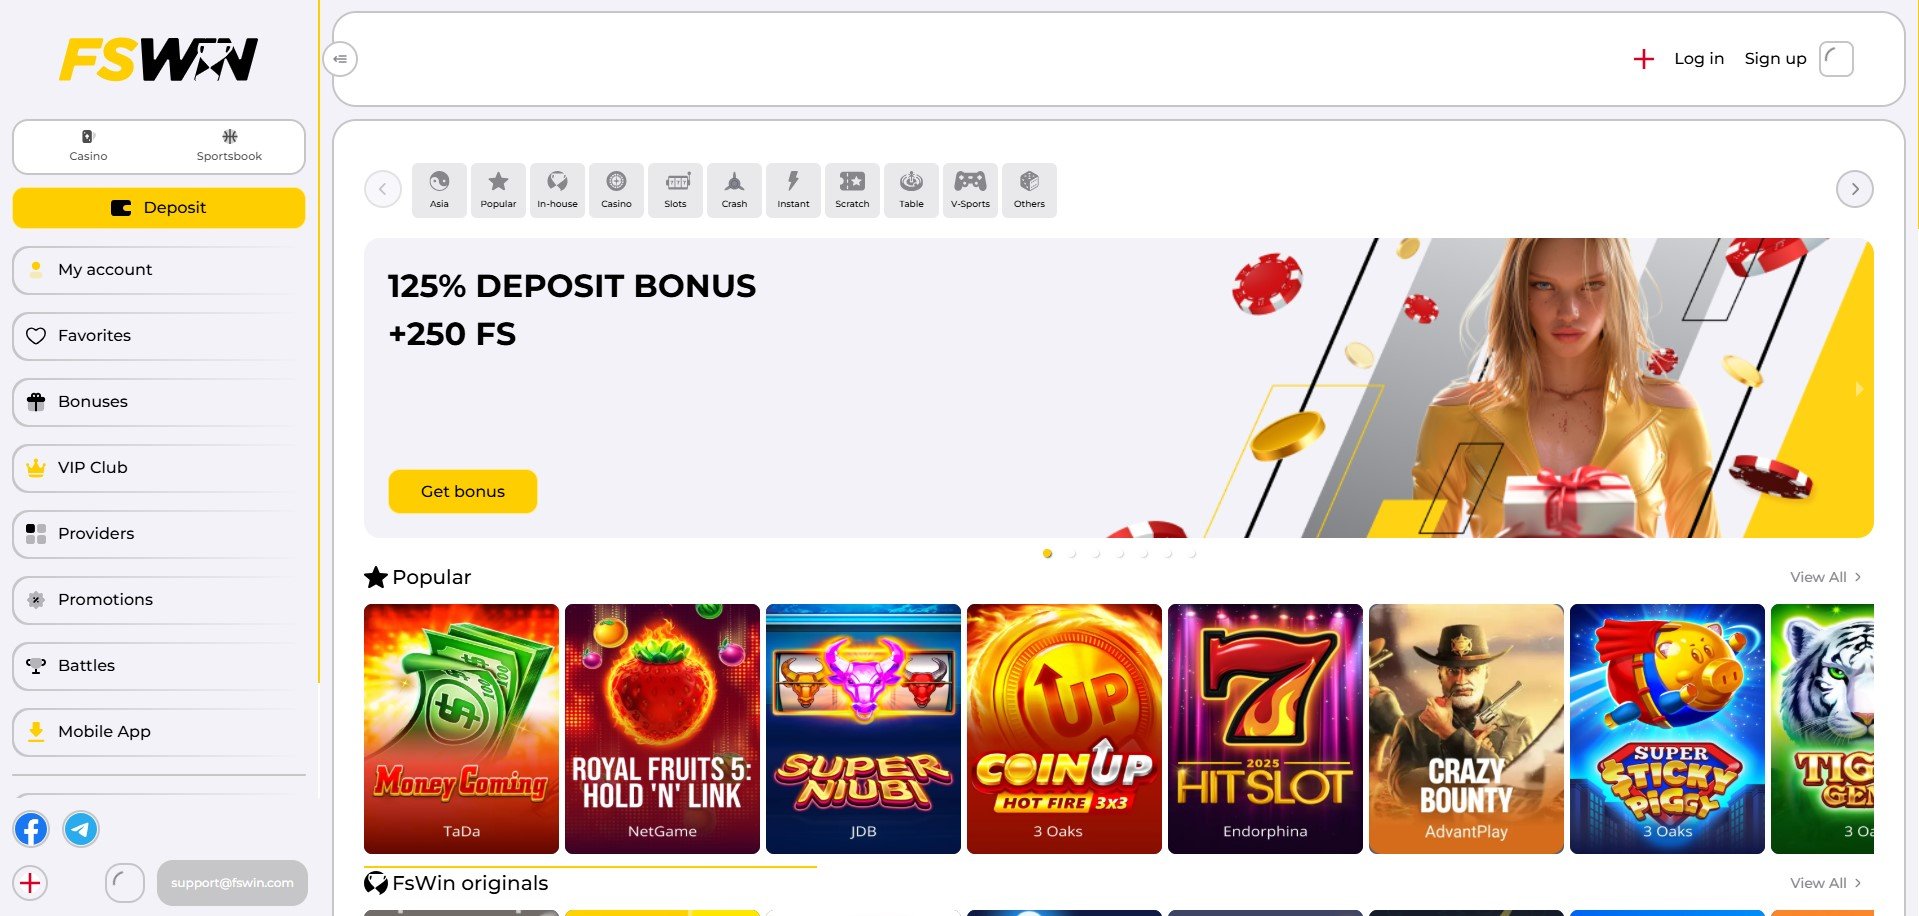Open the Table games category icon
1919x916 pixels.
(911, 190)
